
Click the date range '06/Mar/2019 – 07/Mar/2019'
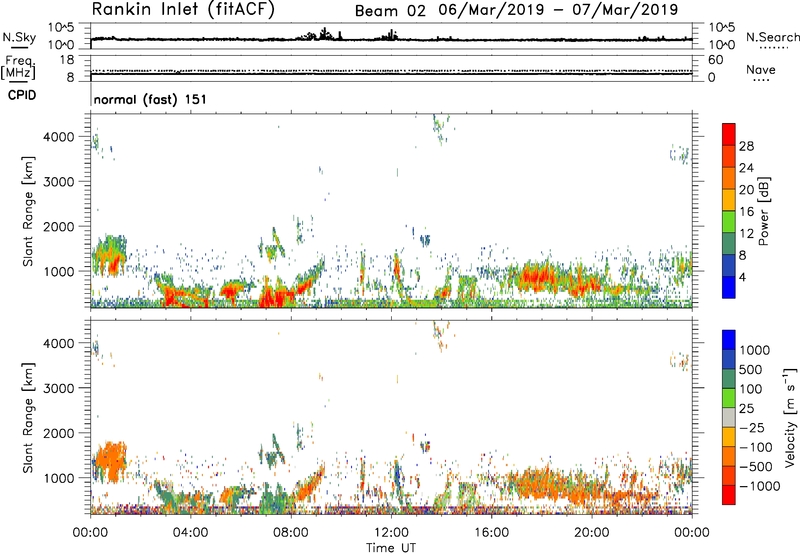click(558, 10)
